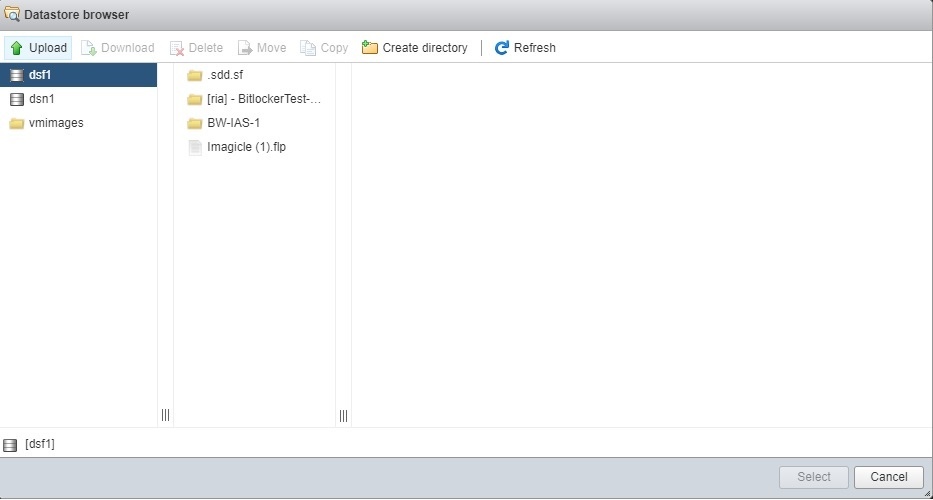
Task: Open the [ria] - BitlockerTest folder
Action: 263,99
